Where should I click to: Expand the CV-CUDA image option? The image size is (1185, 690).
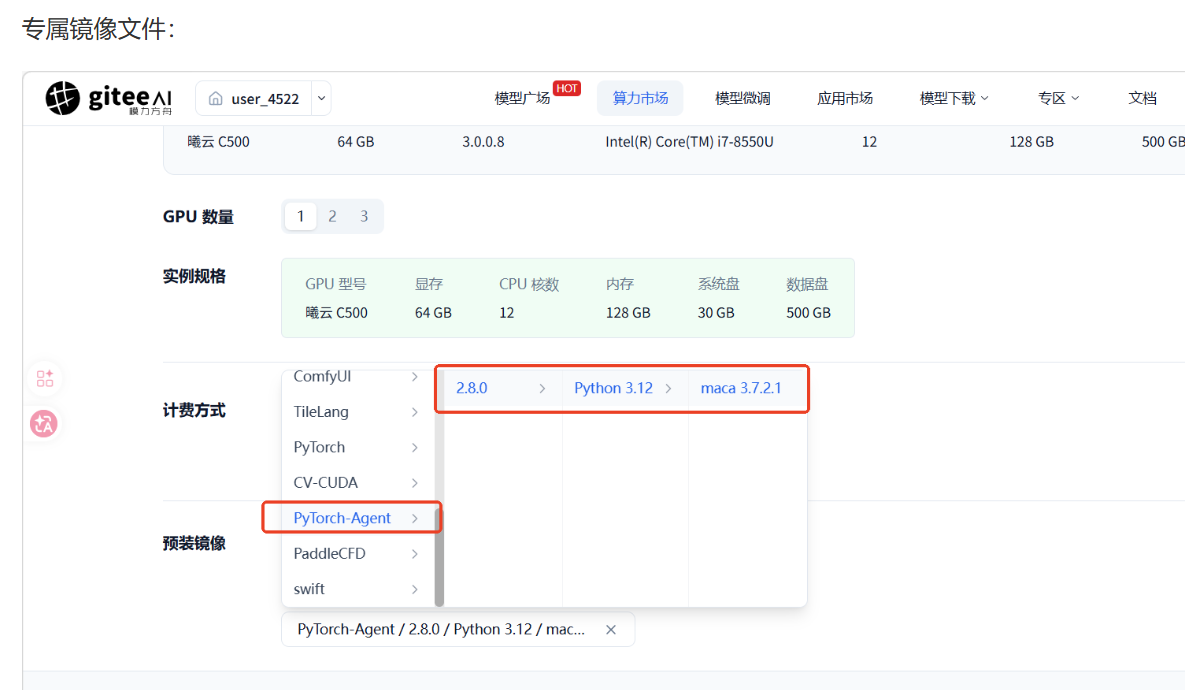click(356, 483)
